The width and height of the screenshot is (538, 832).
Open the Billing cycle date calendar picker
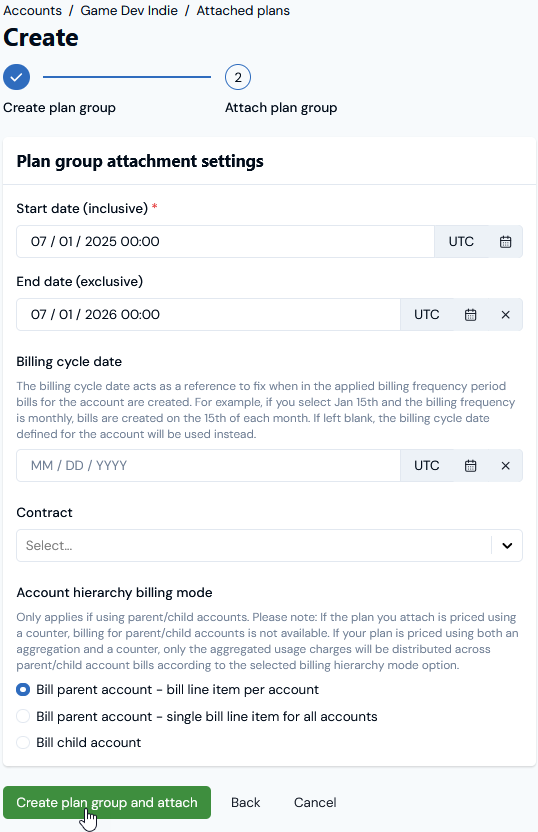coord(470,466)
